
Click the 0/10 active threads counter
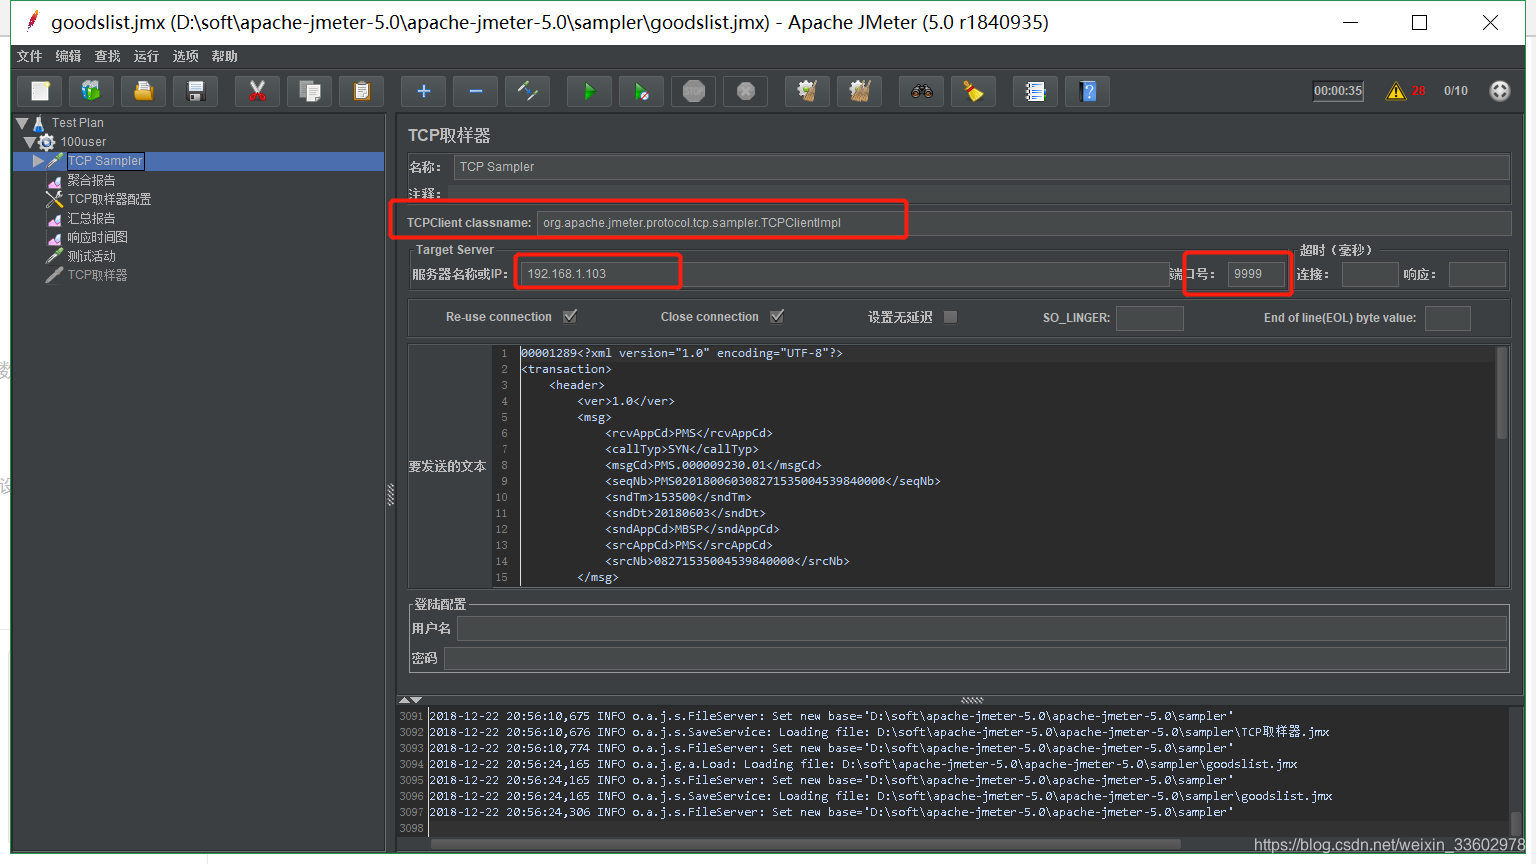[1456, 91]
